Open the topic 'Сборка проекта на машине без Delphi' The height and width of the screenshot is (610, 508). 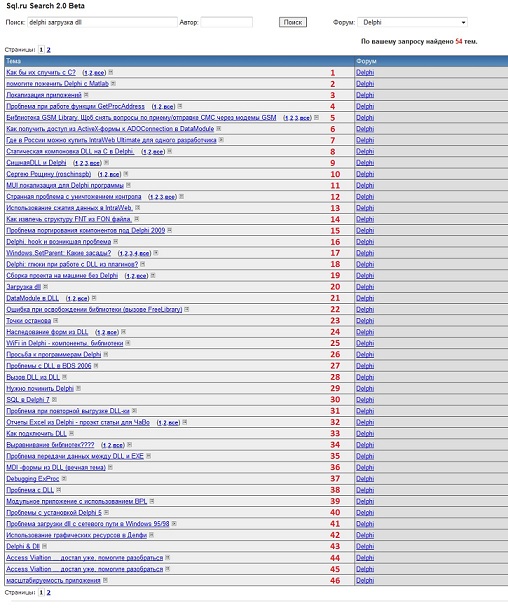pos(62,276)
